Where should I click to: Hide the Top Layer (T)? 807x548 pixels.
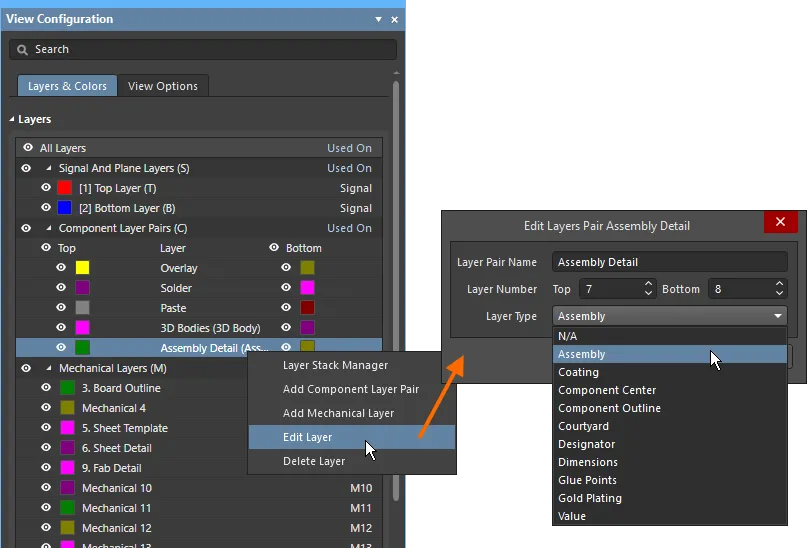click(x=46, y=188)
